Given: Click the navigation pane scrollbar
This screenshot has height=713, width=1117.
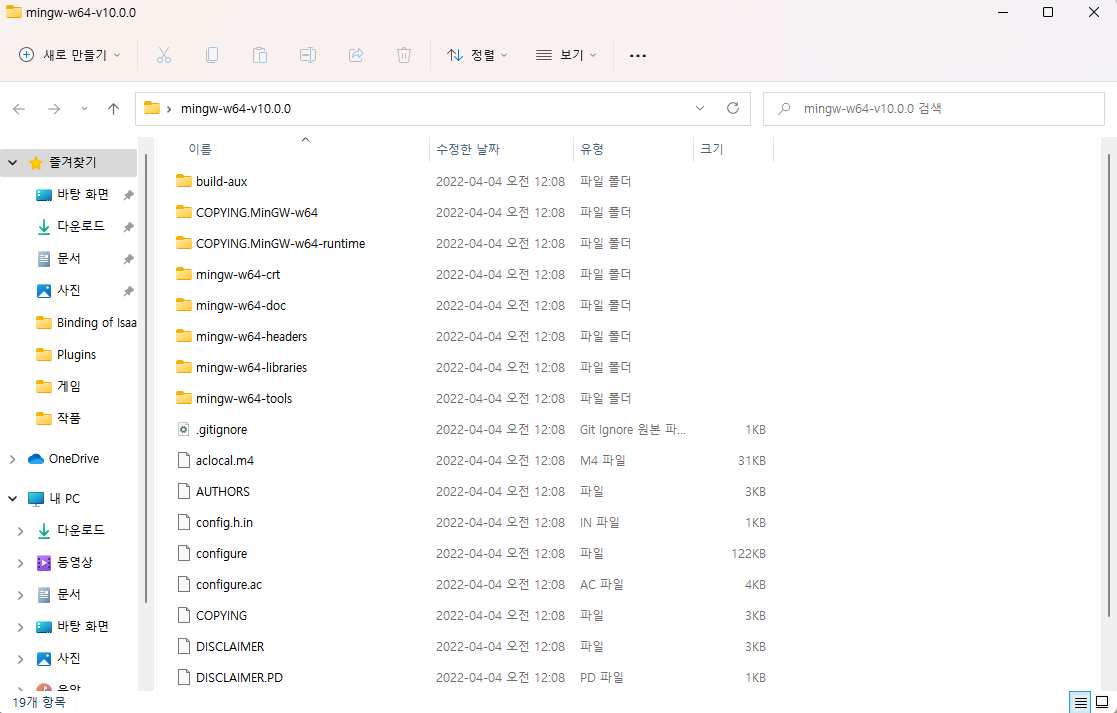Looking at the screenshot, I should 146,378.
